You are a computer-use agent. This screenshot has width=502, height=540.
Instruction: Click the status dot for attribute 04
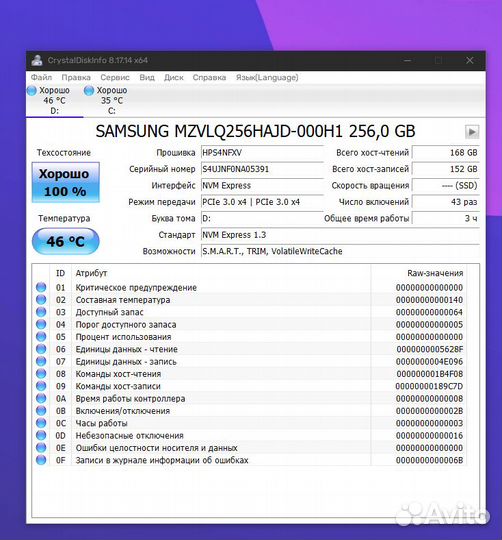tap(41, 324)
